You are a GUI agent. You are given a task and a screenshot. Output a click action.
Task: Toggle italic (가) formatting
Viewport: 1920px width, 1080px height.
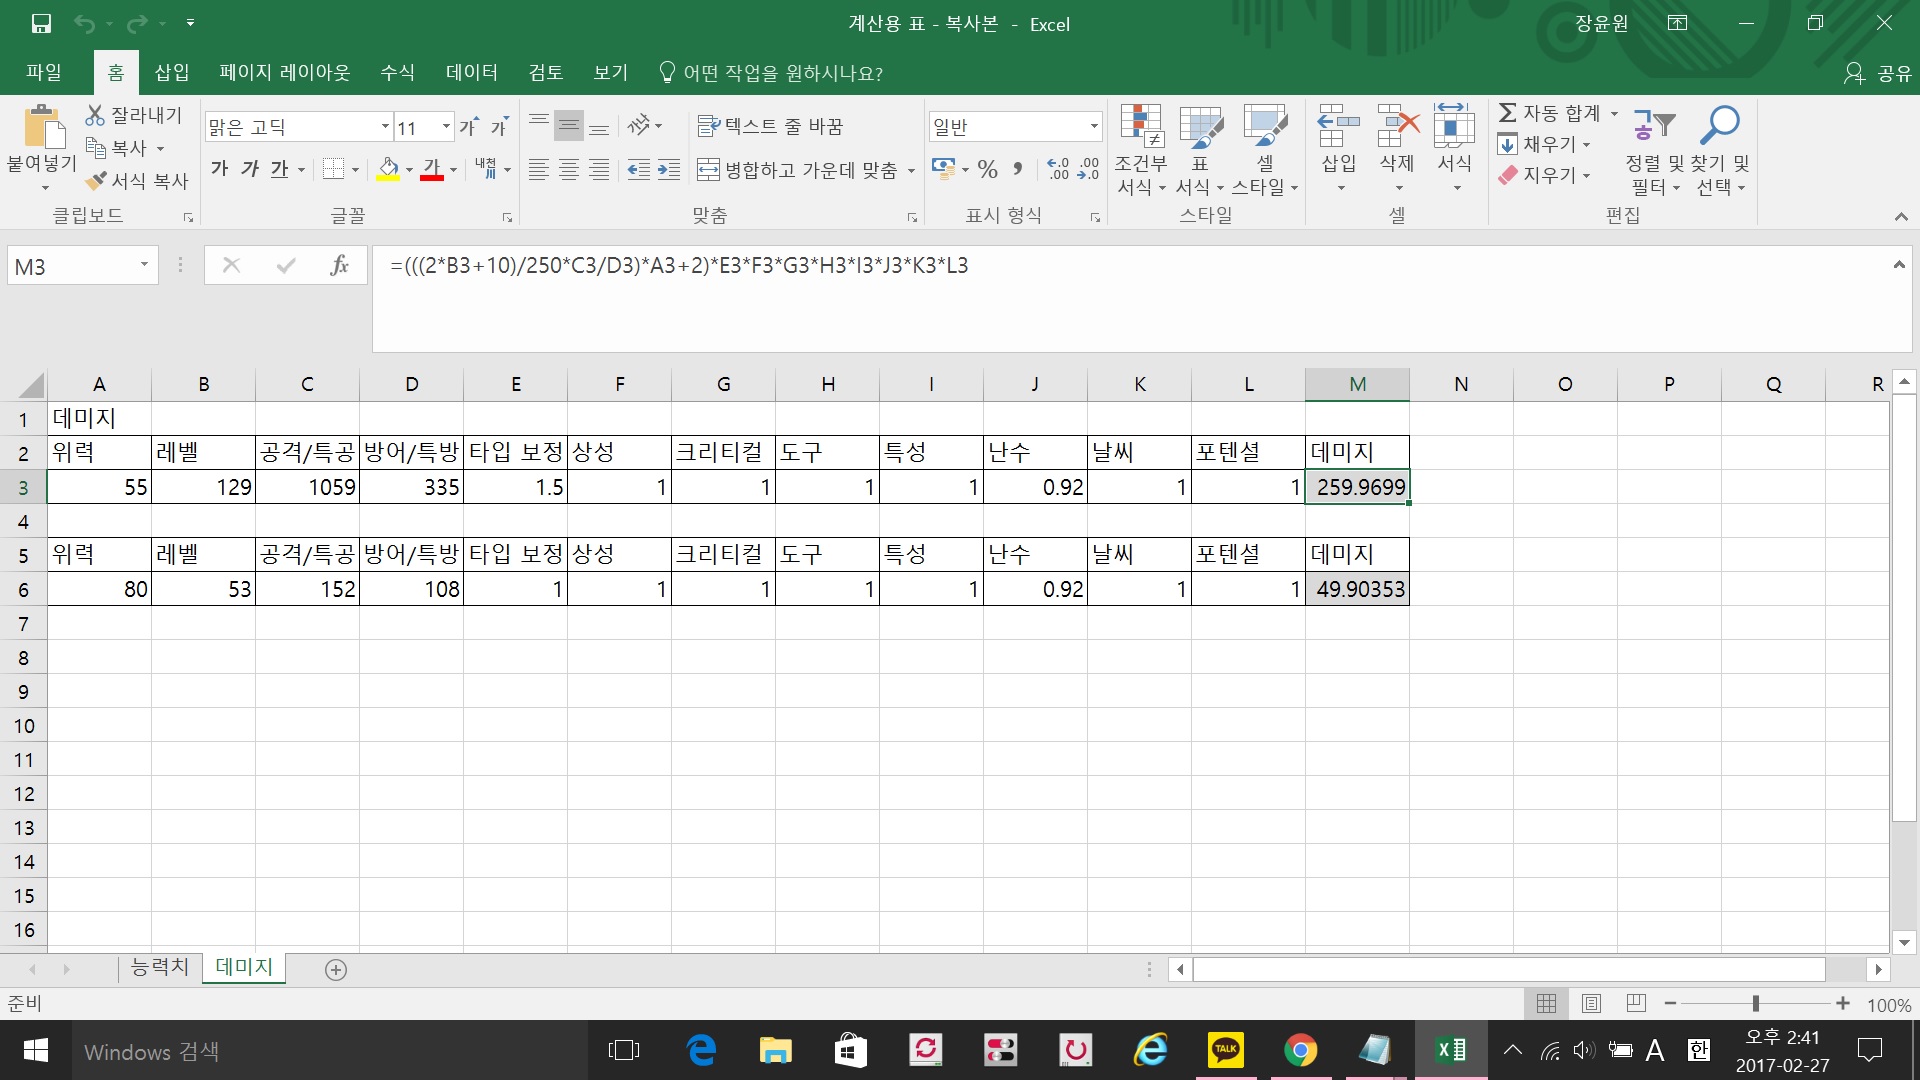(x=250, y=169)
